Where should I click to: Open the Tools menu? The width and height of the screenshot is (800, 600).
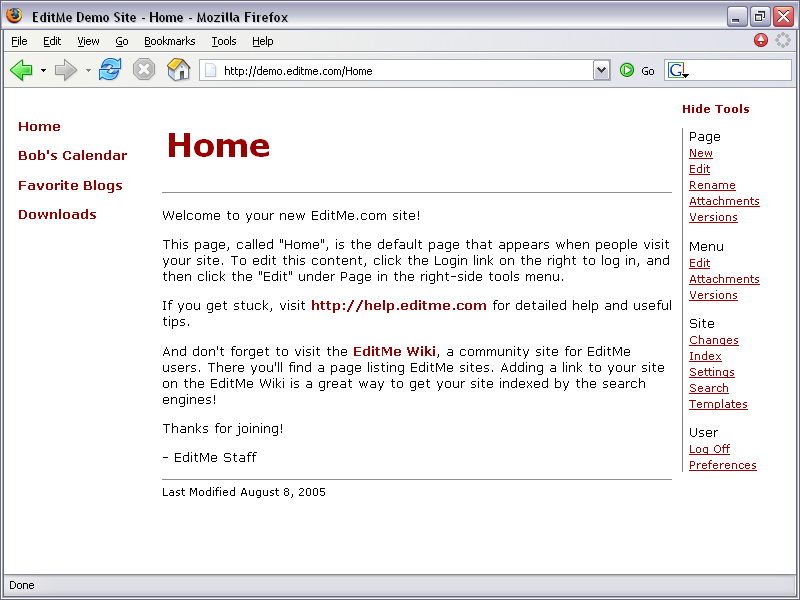tap(224, 41)
